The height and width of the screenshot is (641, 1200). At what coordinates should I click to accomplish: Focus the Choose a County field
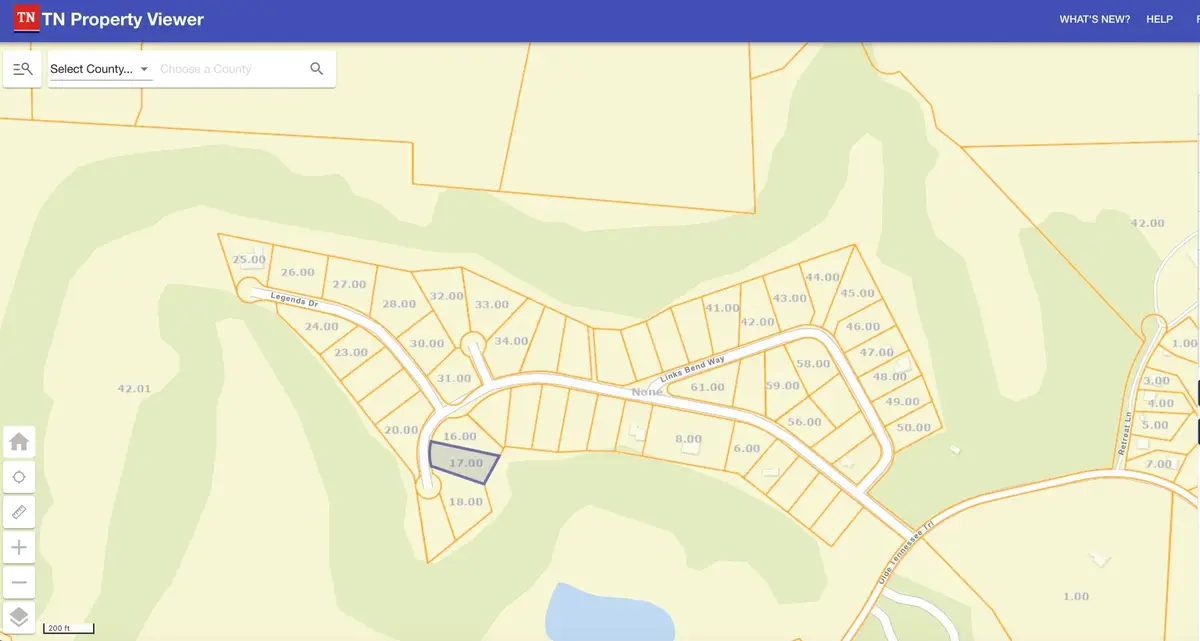pos(228,69)
